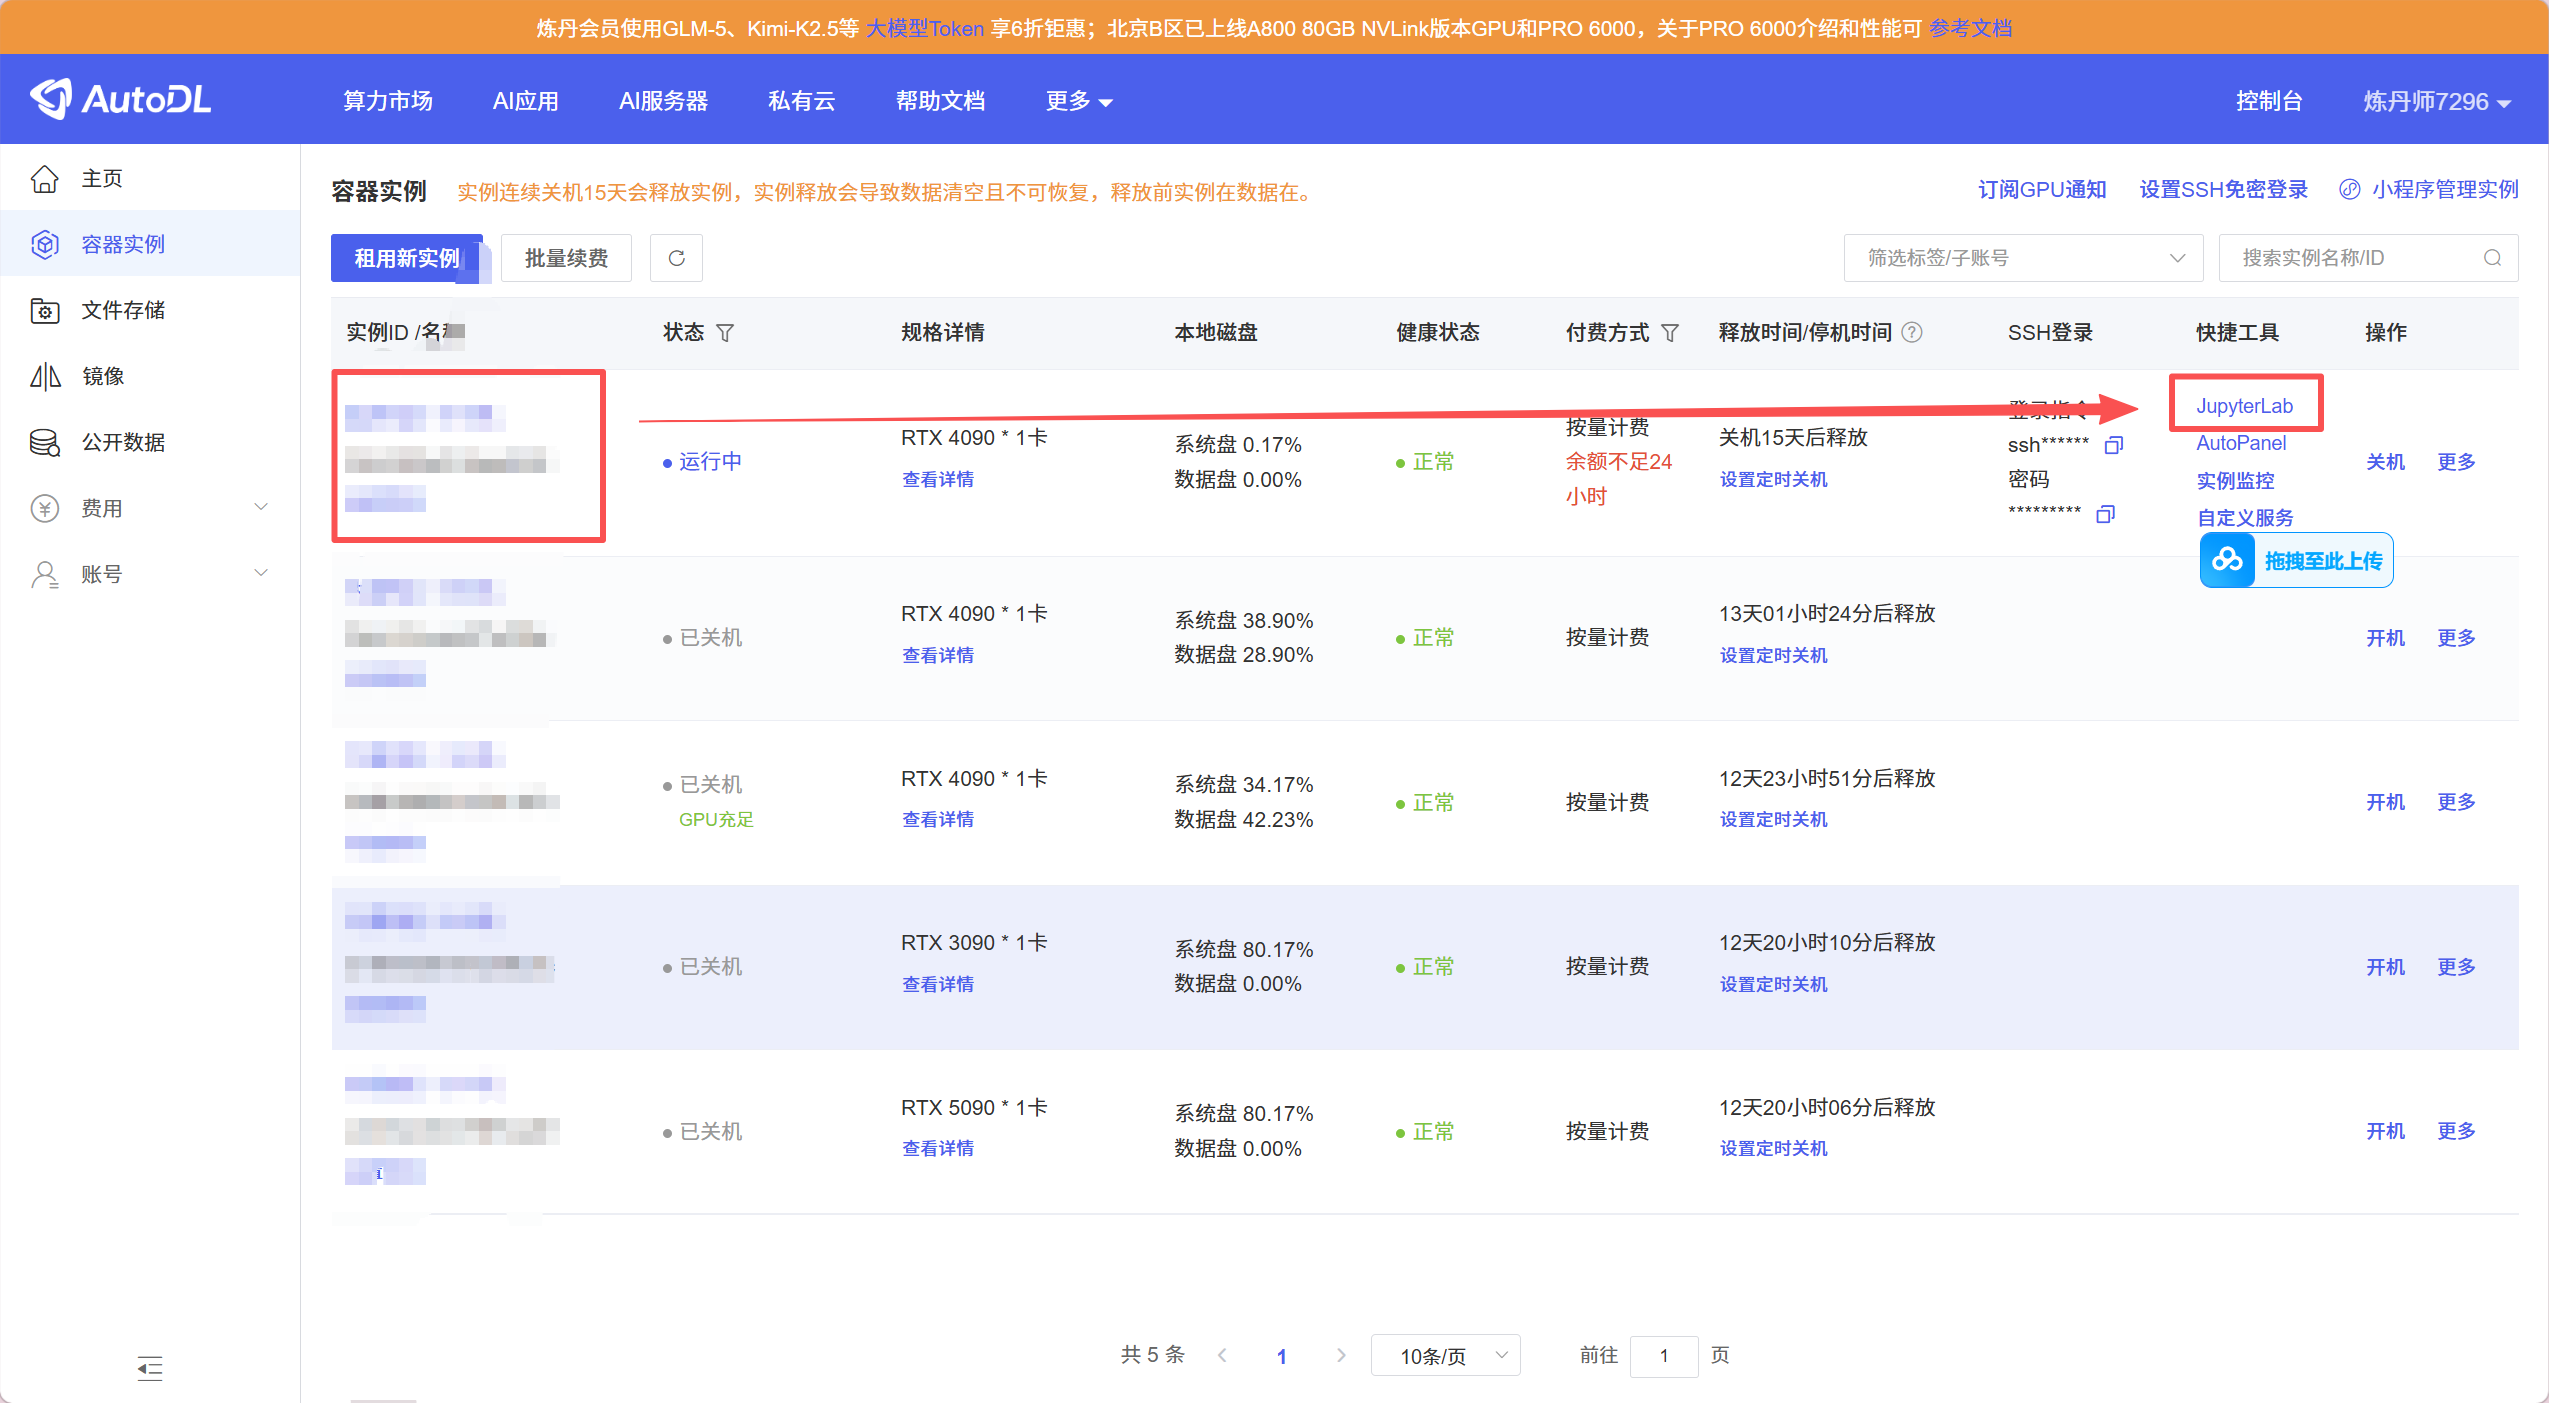Click the help icon next to 释放时间/停机时间
Viewport: 2549px width, 1403px height.
click(x=1911, y=333)
